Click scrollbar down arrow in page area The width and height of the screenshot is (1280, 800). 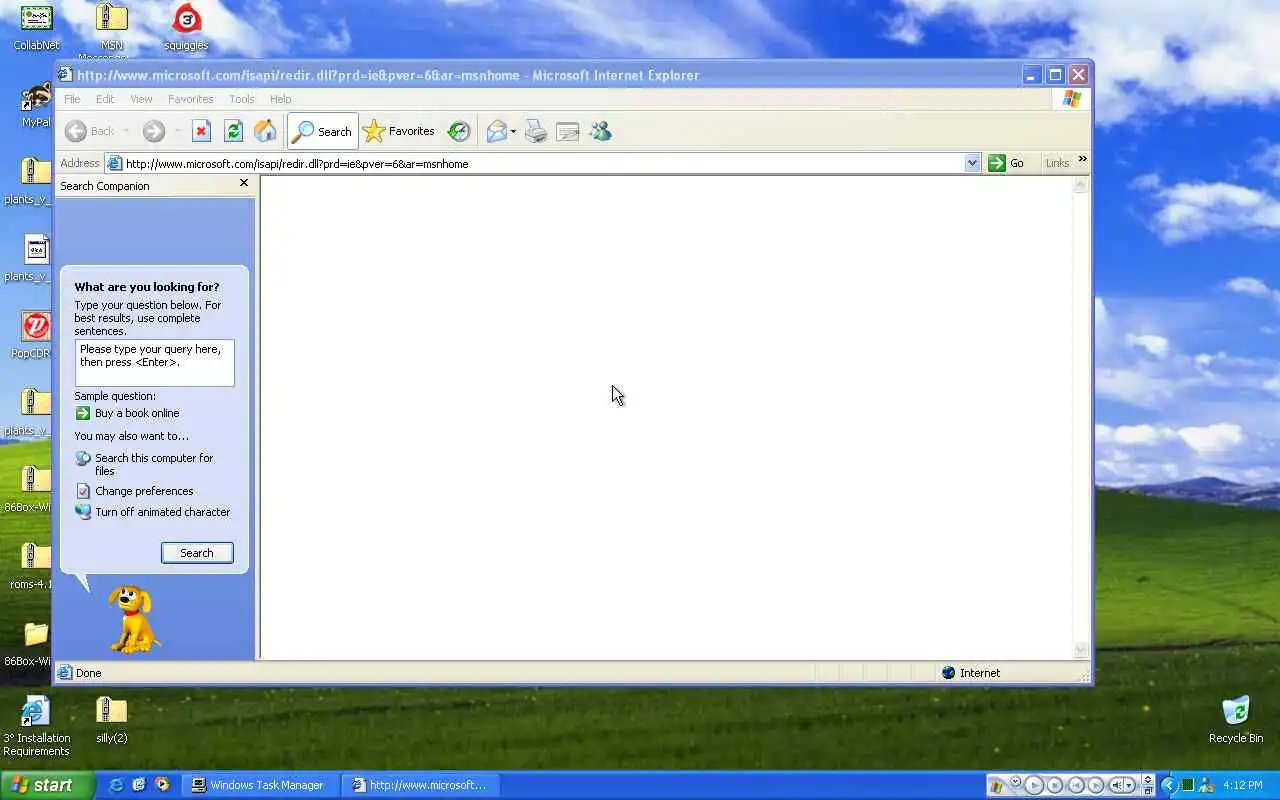pyautogui.click(x=1080, y=650)
